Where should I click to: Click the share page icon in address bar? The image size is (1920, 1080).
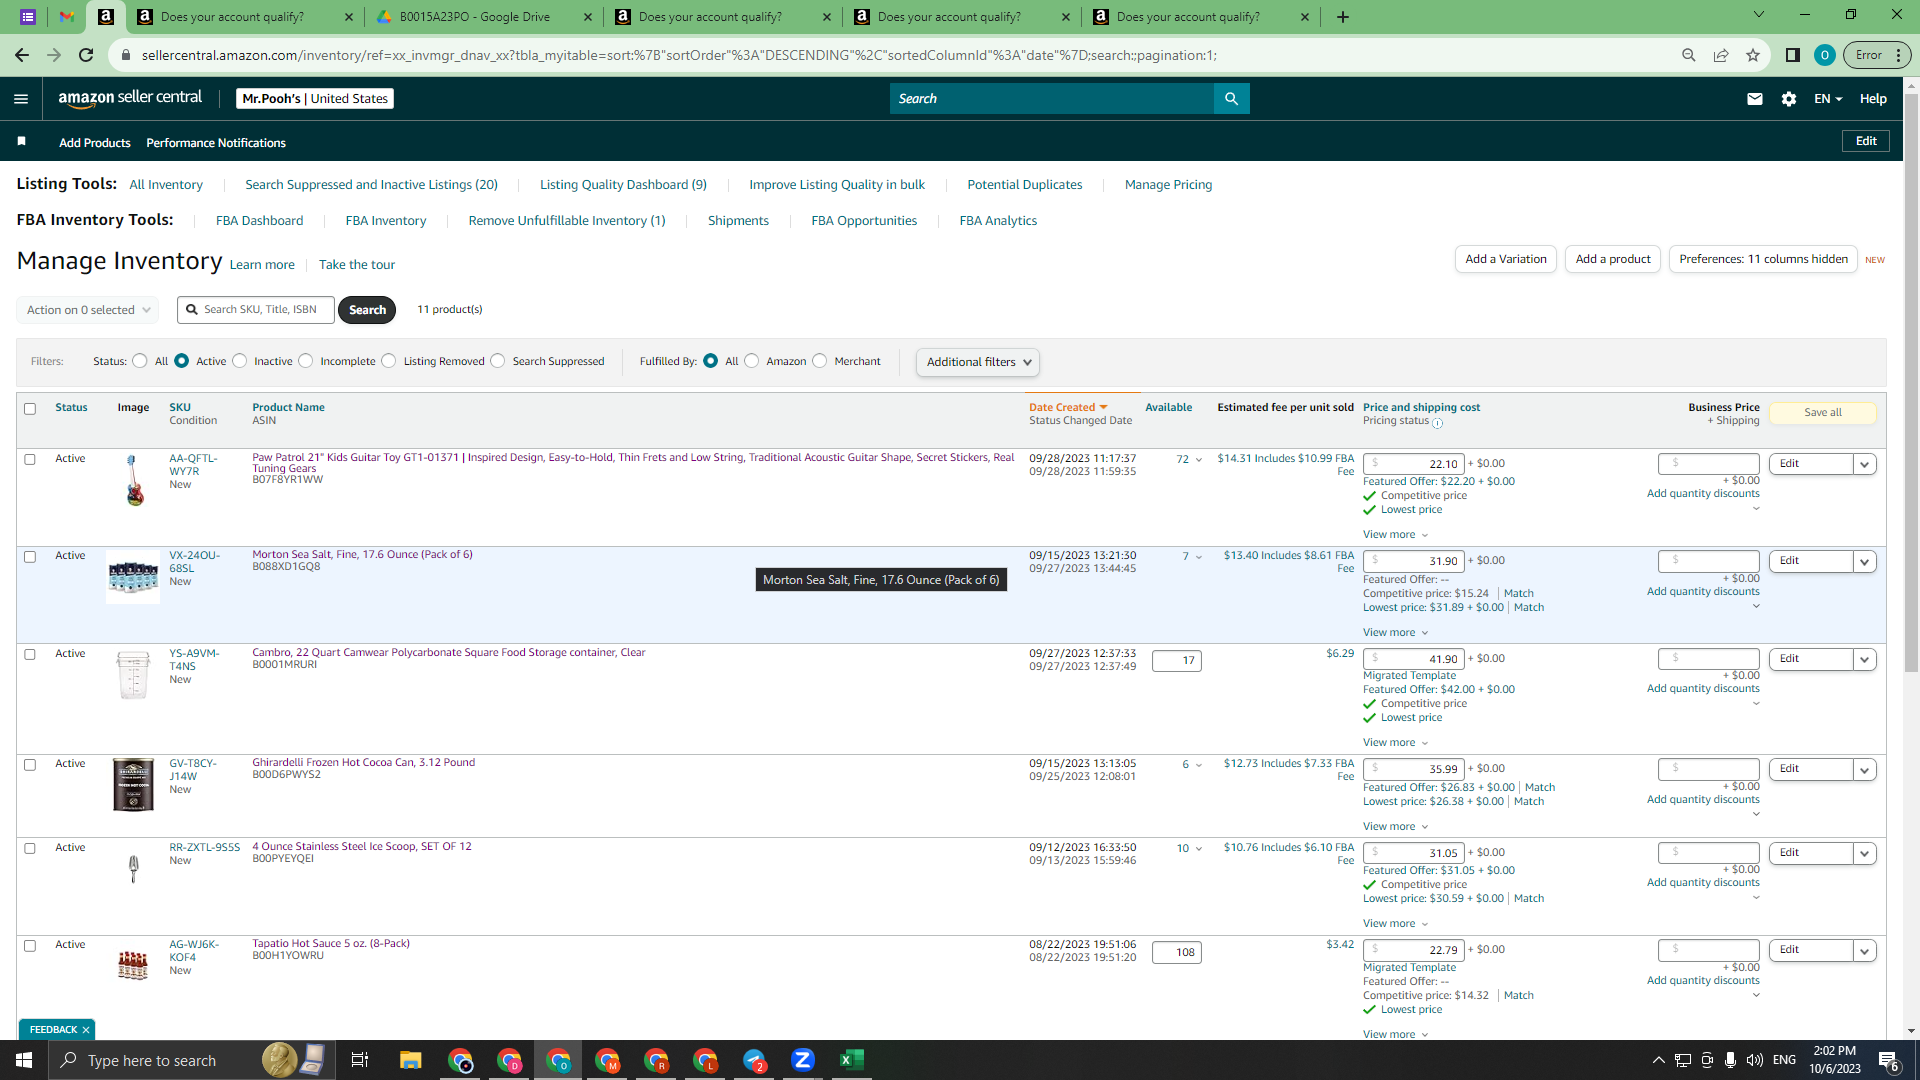(1721, 55)
